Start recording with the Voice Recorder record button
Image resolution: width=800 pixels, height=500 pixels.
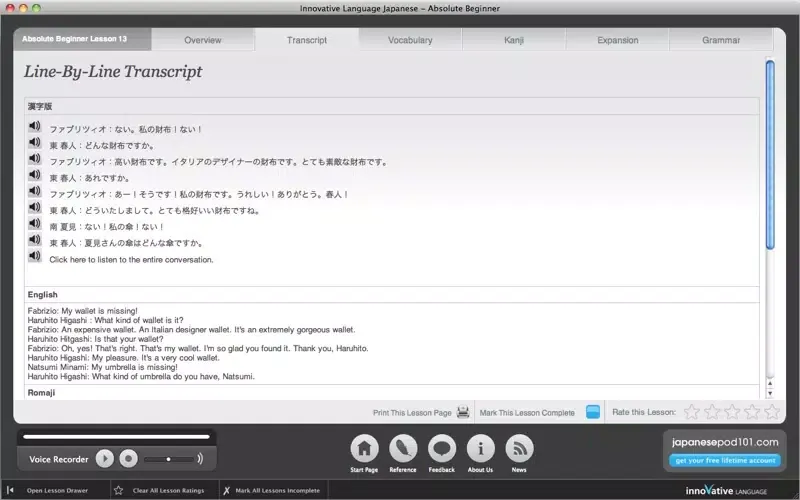click(129, 459)
